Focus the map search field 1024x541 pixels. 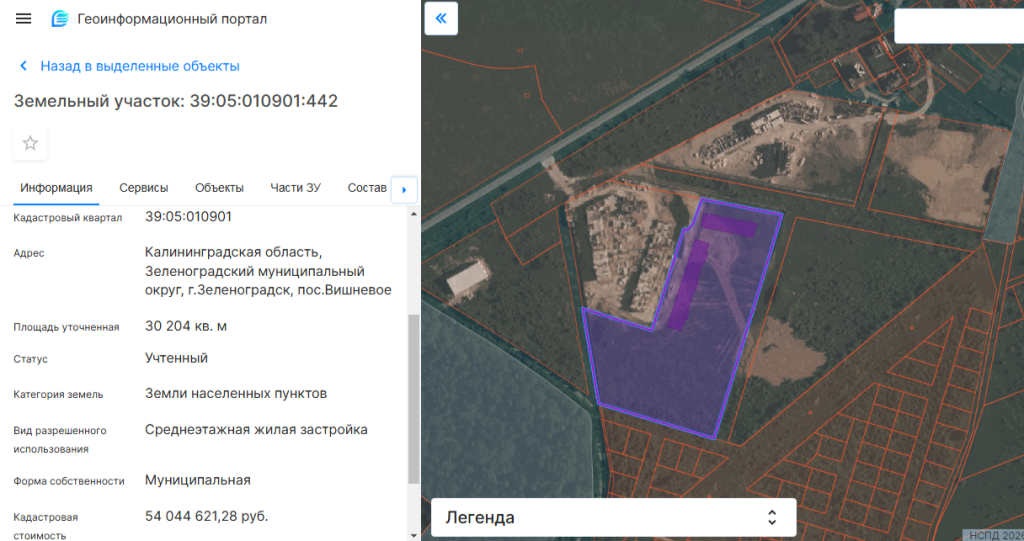958,26
